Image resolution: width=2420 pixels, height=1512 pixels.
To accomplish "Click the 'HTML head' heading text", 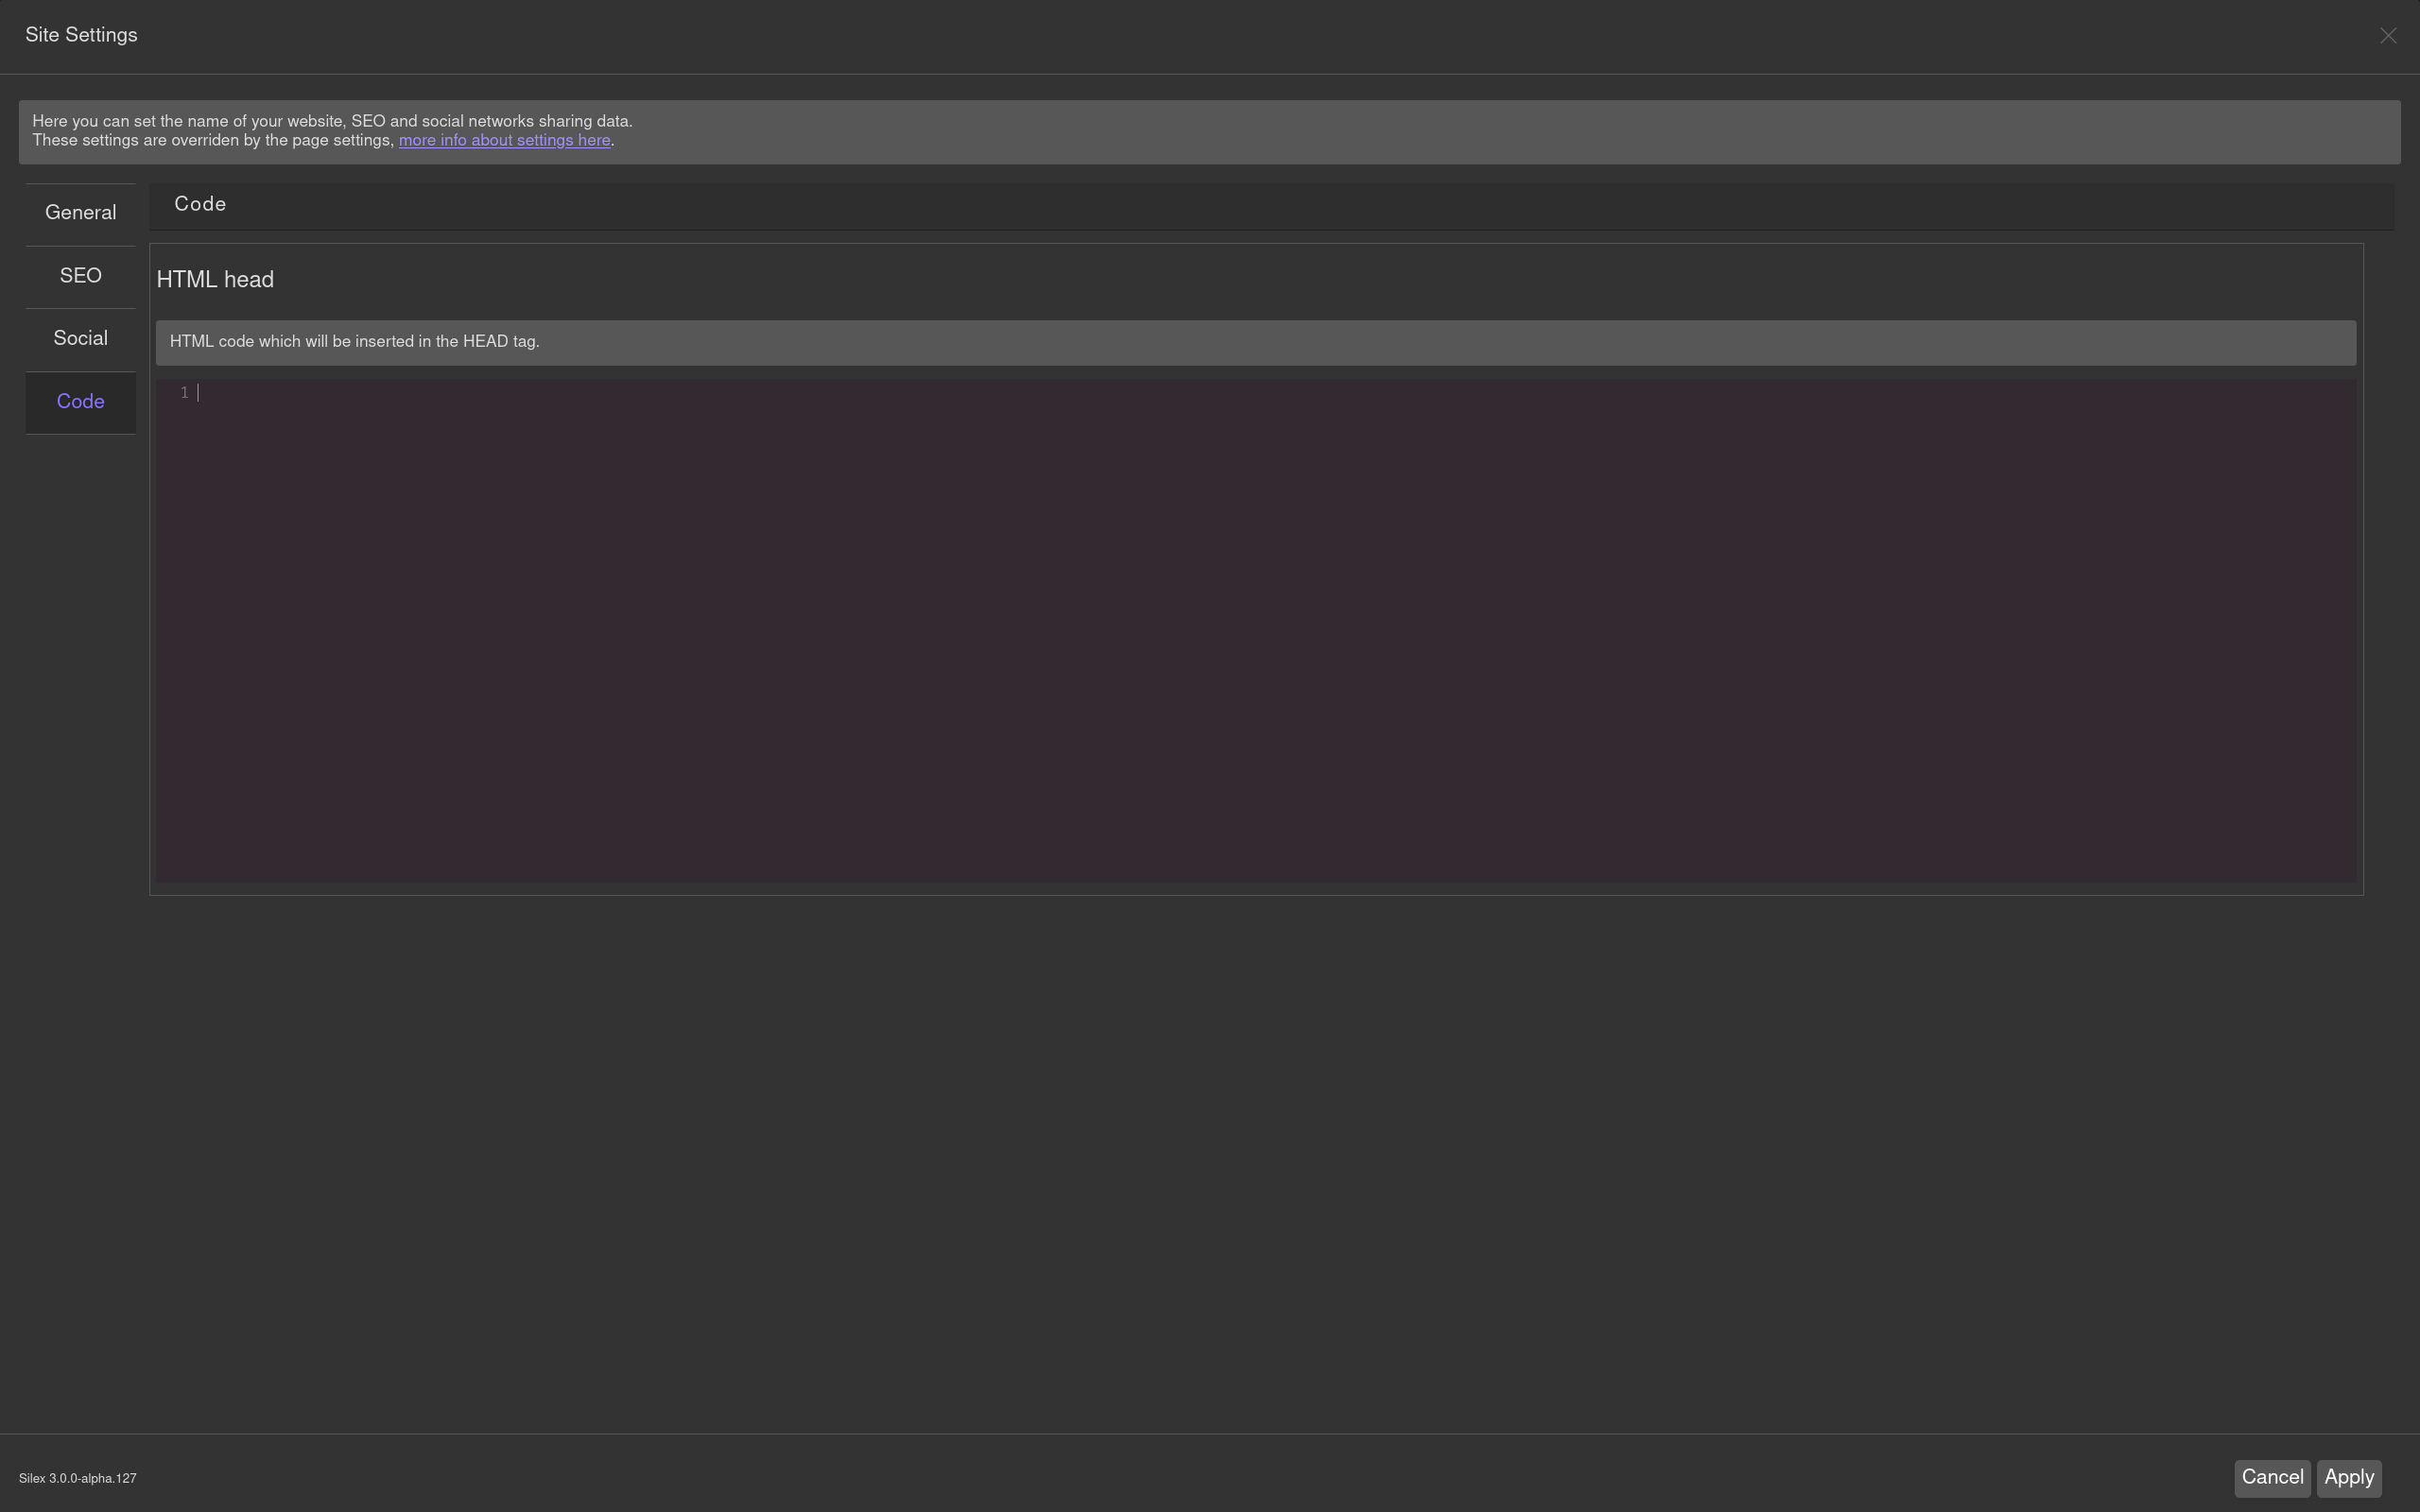I will (215, 280).
